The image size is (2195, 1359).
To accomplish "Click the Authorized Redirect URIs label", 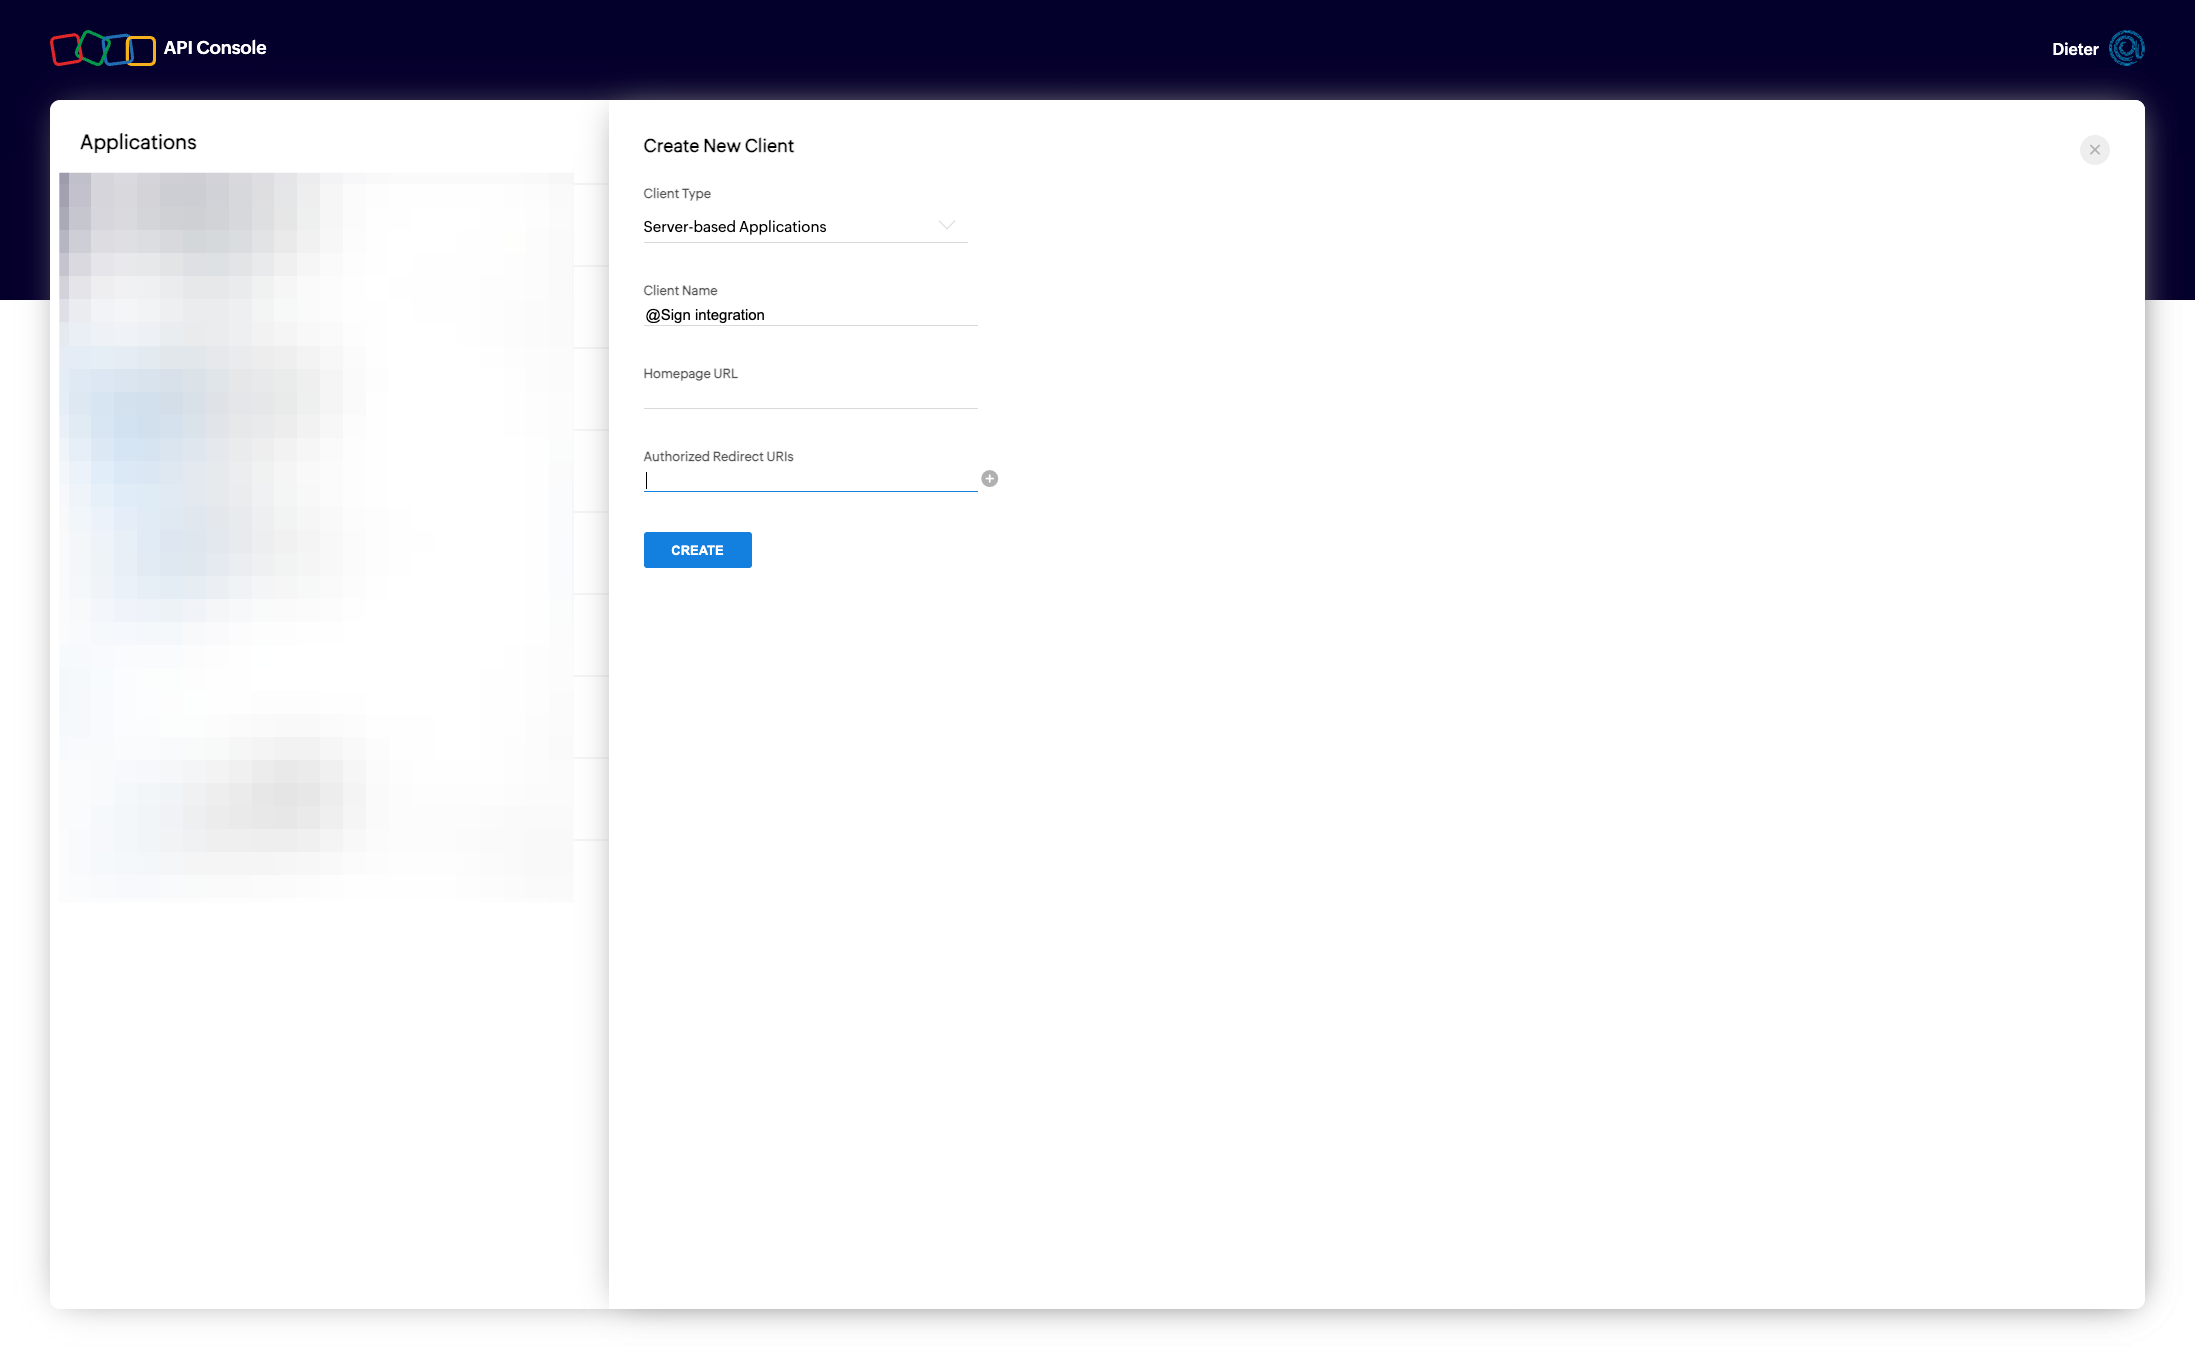I will (x=718, y=457).
